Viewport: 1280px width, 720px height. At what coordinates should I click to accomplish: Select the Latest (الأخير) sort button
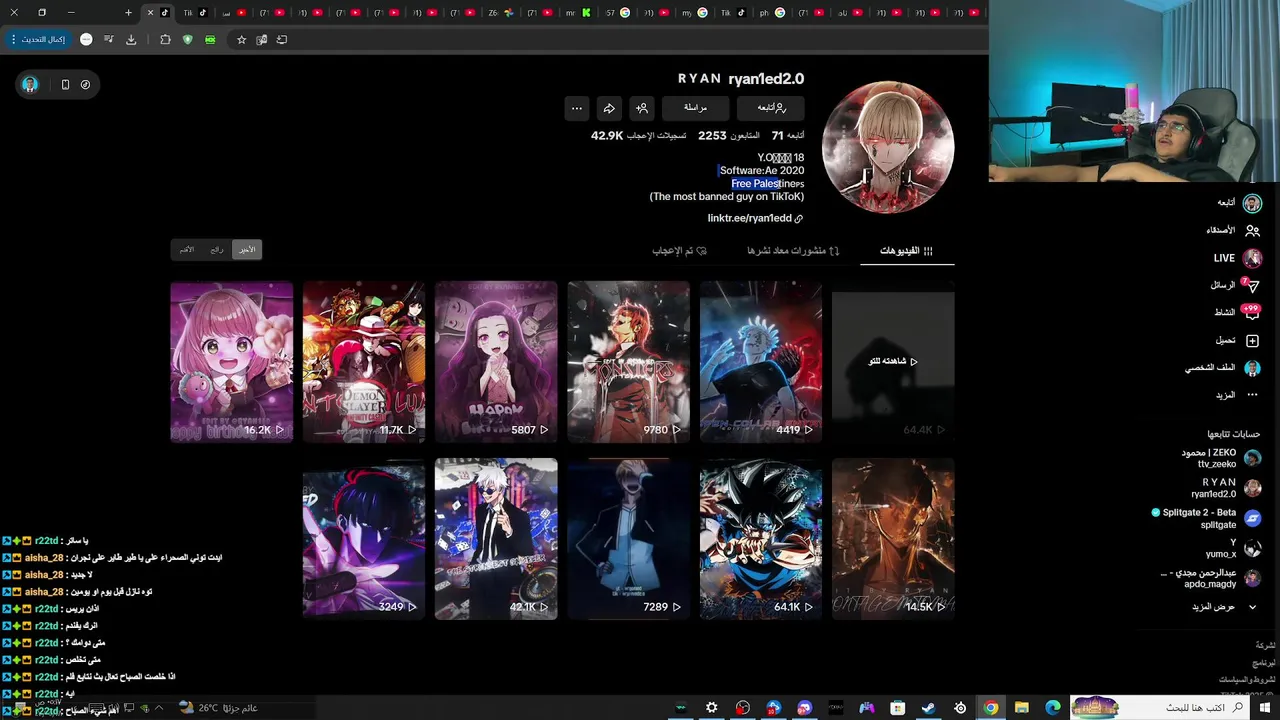pos(247,249)
